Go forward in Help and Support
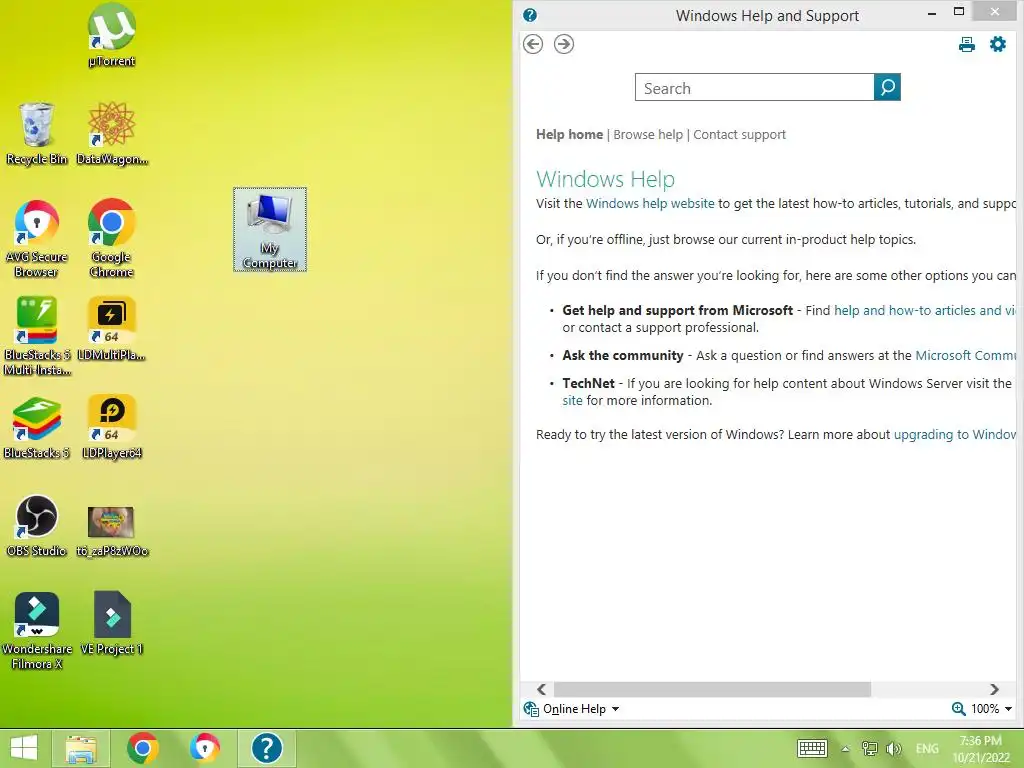The width and height of the screenshot is (1024, 768). [x=564, y=44]
